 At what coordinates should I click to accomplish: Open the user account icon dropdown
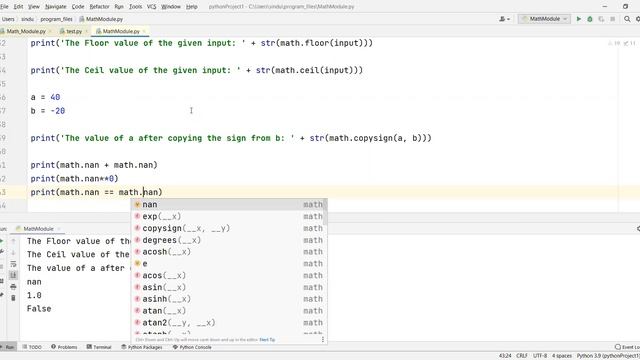click(504, 19)
